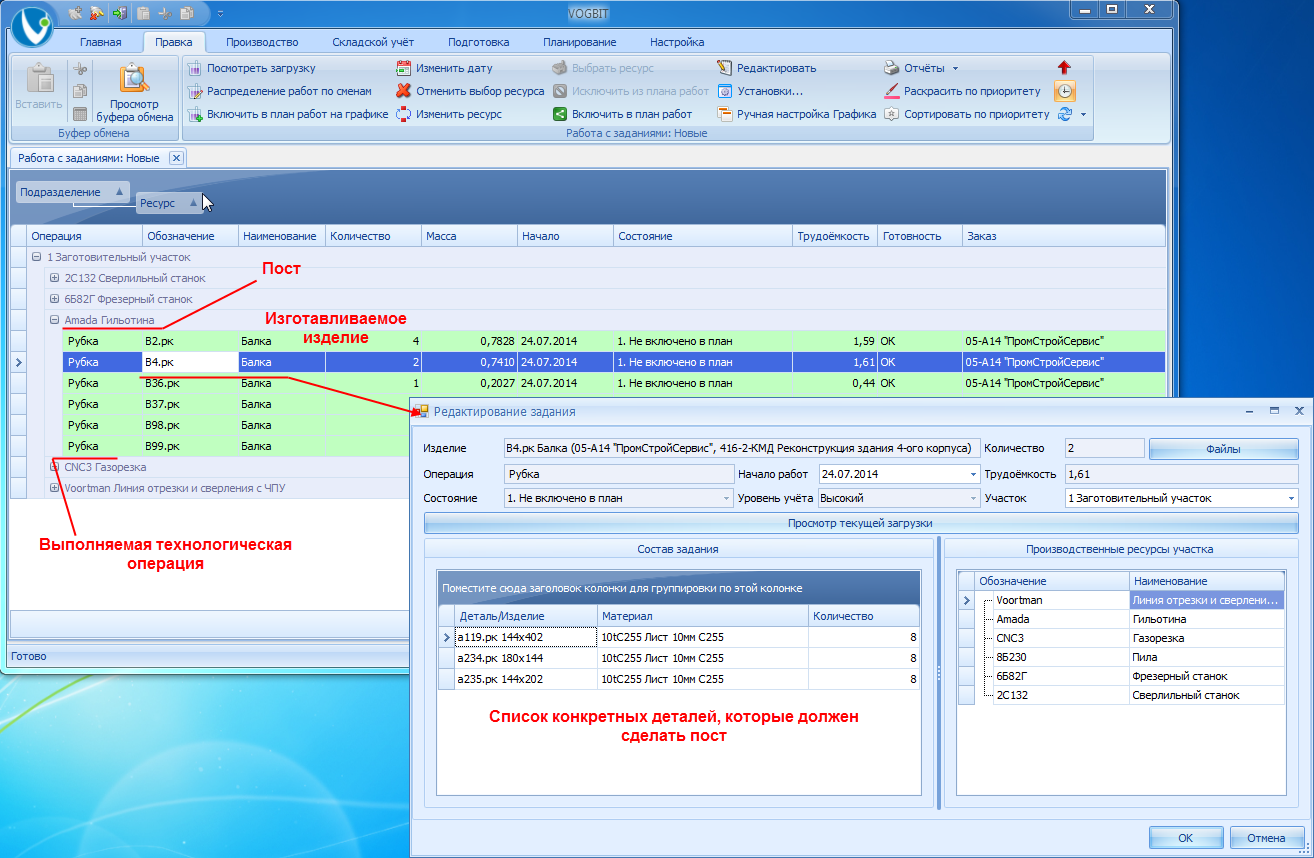Open Начало работ date dropdown
The width and height of the screenshot is (1314, 858).
coord(973,474)
